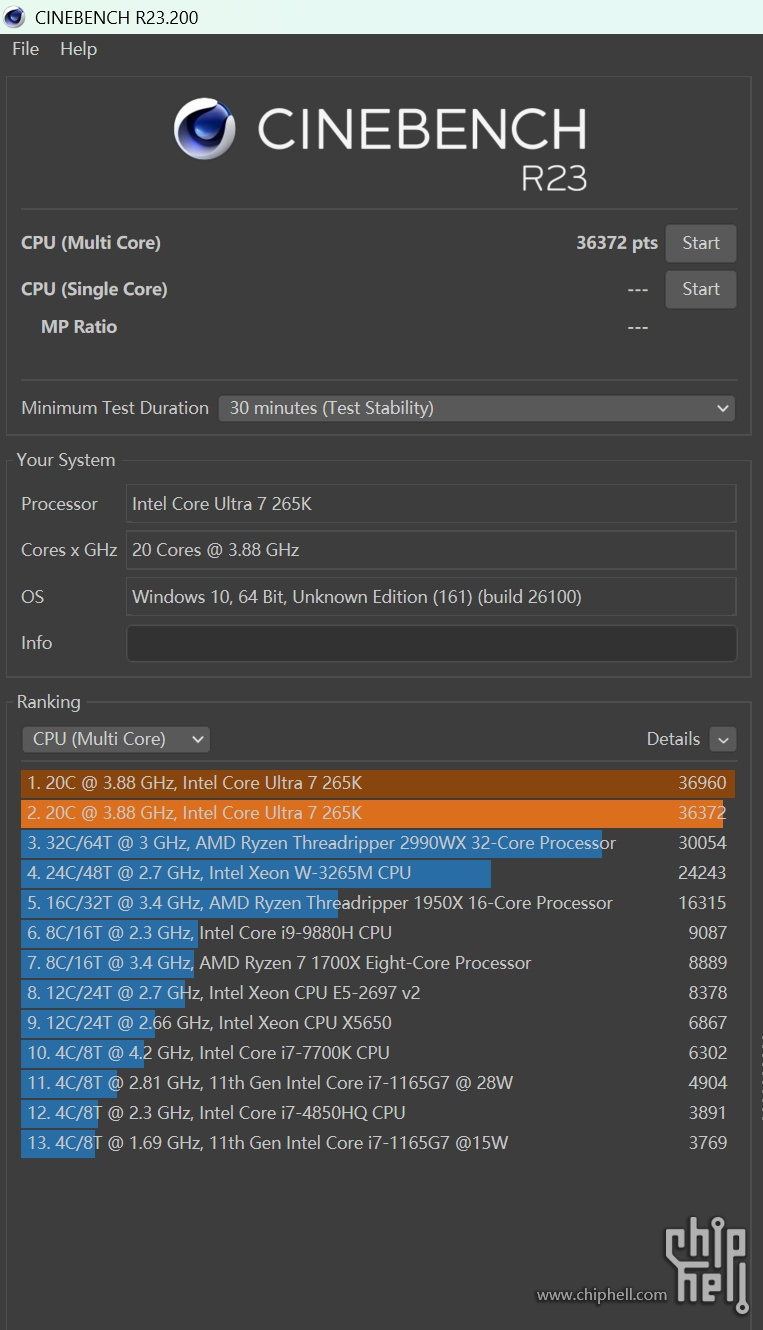Select the Core i7-7700K ranking row

point(378,1053)
